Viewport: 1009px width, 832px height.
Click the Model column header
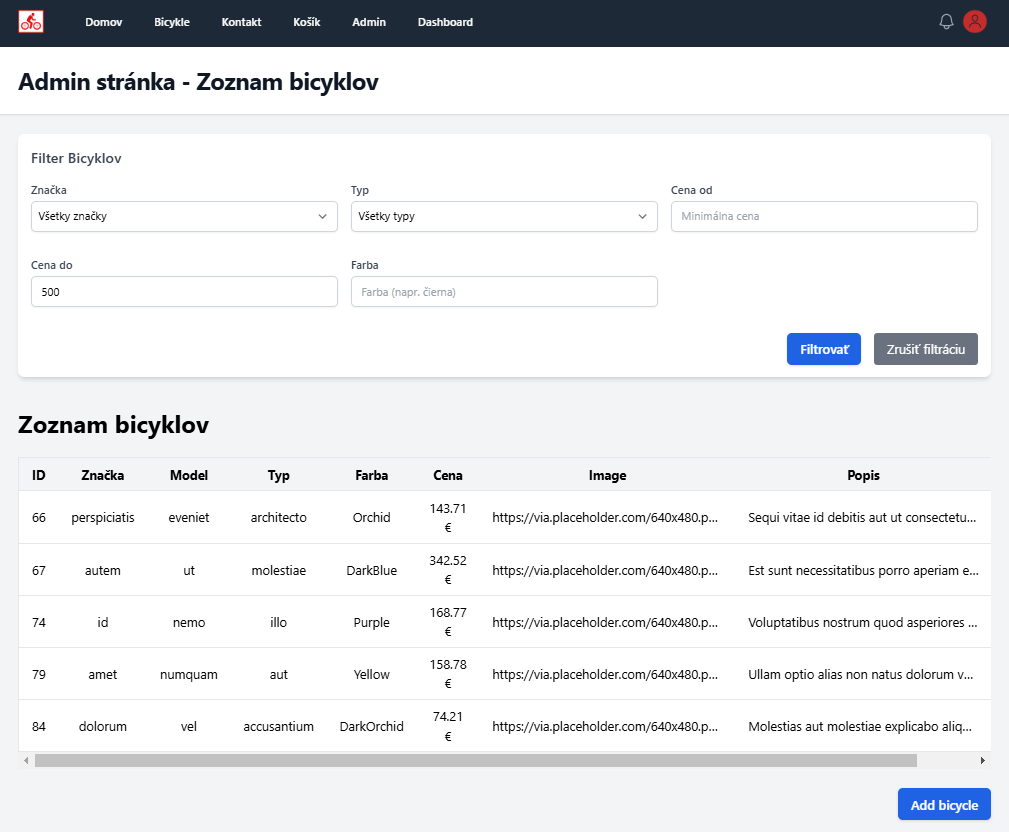[x=189, y=475]
